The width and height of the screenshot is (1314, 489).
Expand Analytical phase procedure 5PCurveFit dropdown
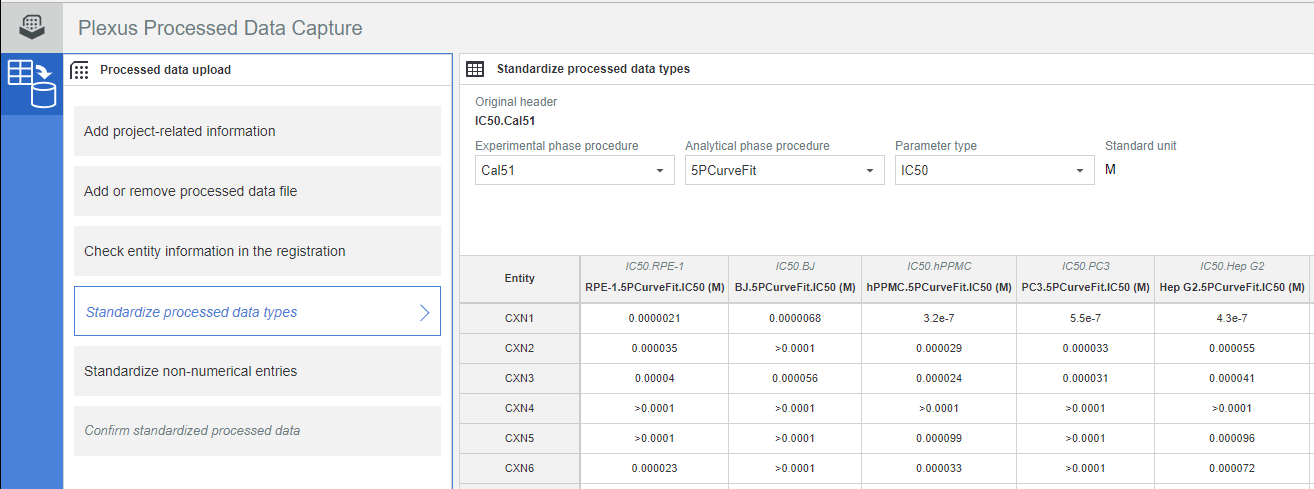coord(785,171)
